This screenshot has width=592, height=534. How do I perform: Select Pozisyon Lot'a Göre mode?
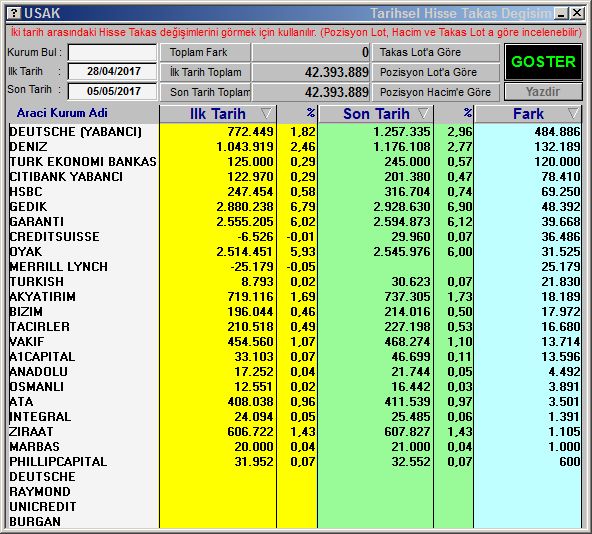point(436,72)
